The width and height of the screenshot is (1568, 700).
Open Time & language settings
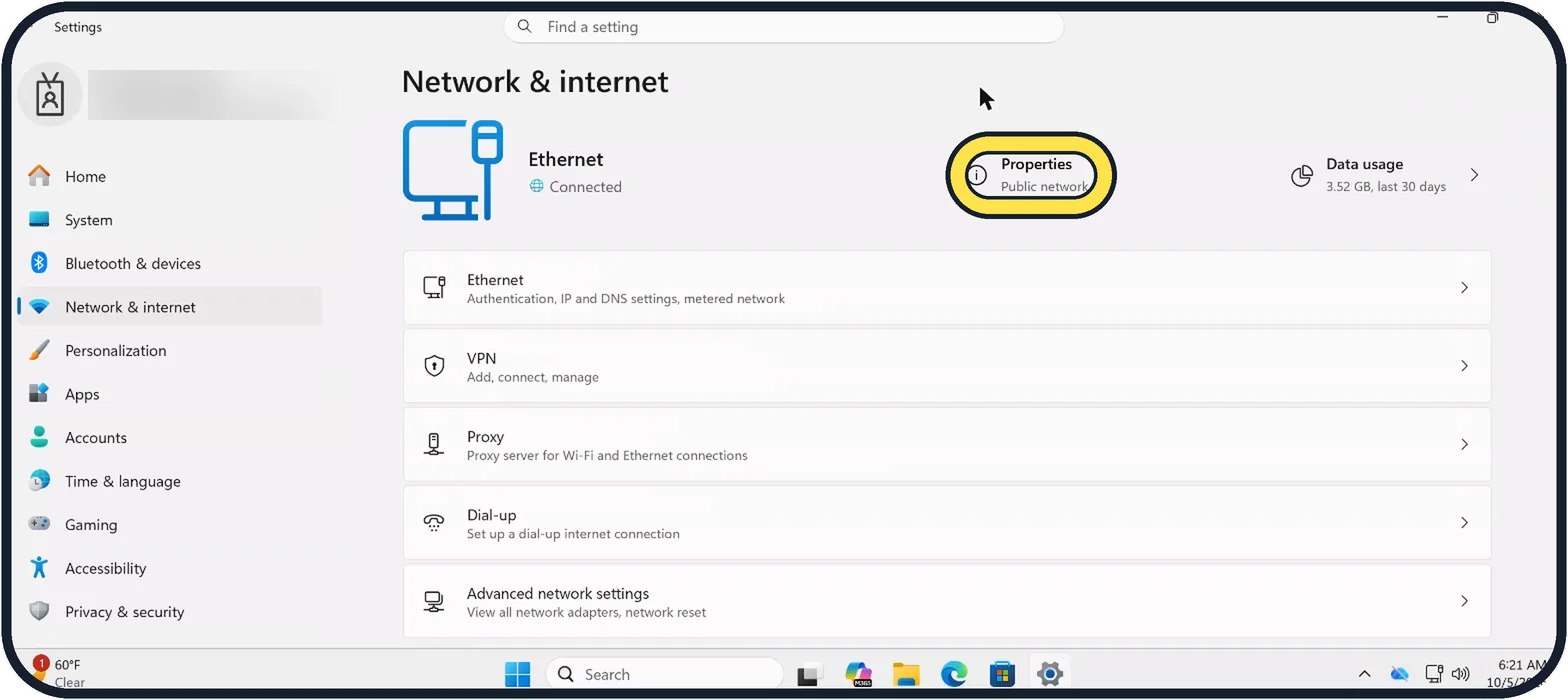tap(168, 481)
